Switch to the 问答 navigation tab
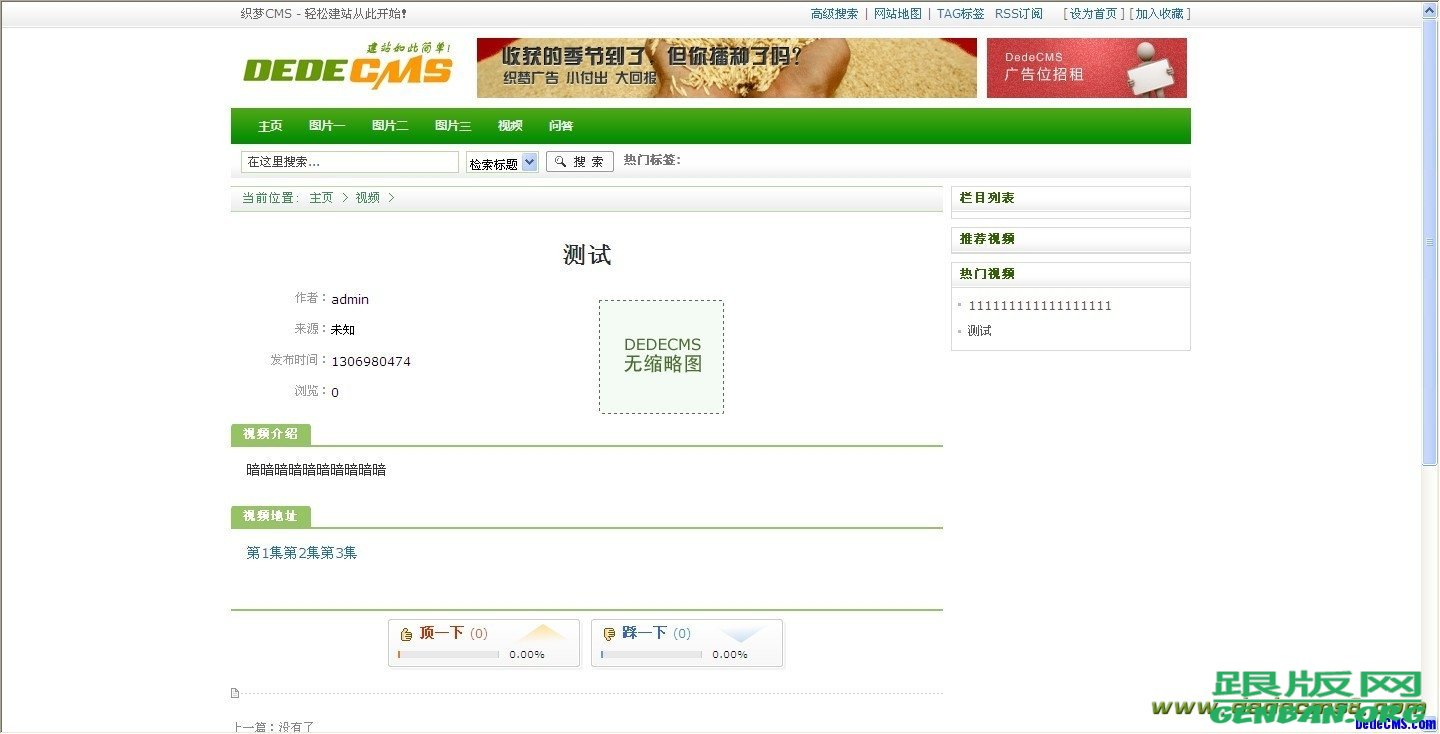1440x734 pixels. tap(560, 125)
